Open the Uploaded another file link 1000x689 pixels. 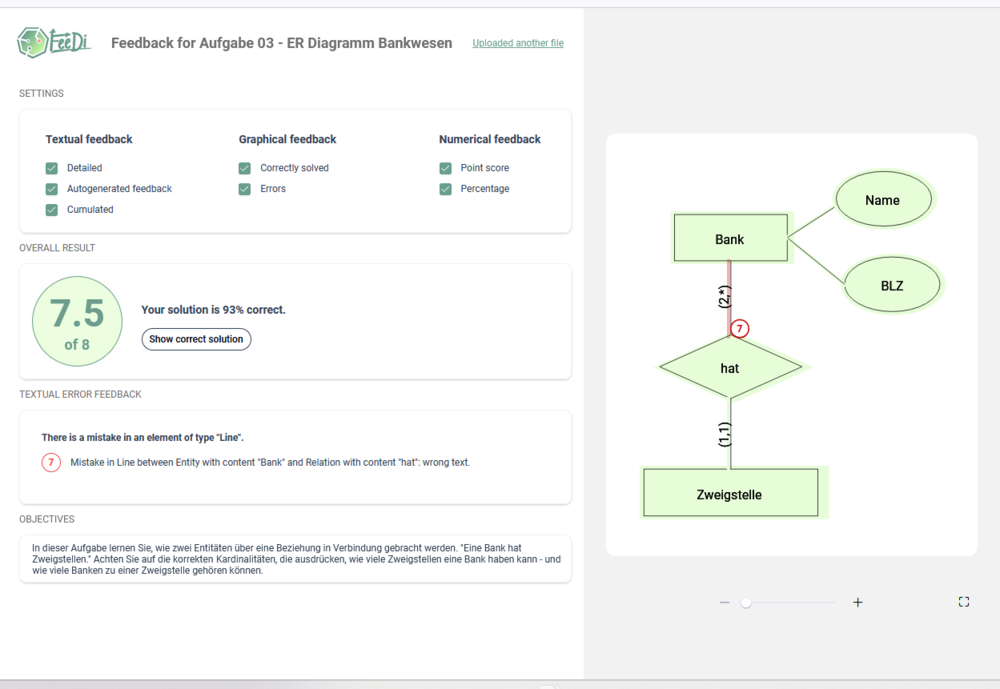(x=518, y=43)
